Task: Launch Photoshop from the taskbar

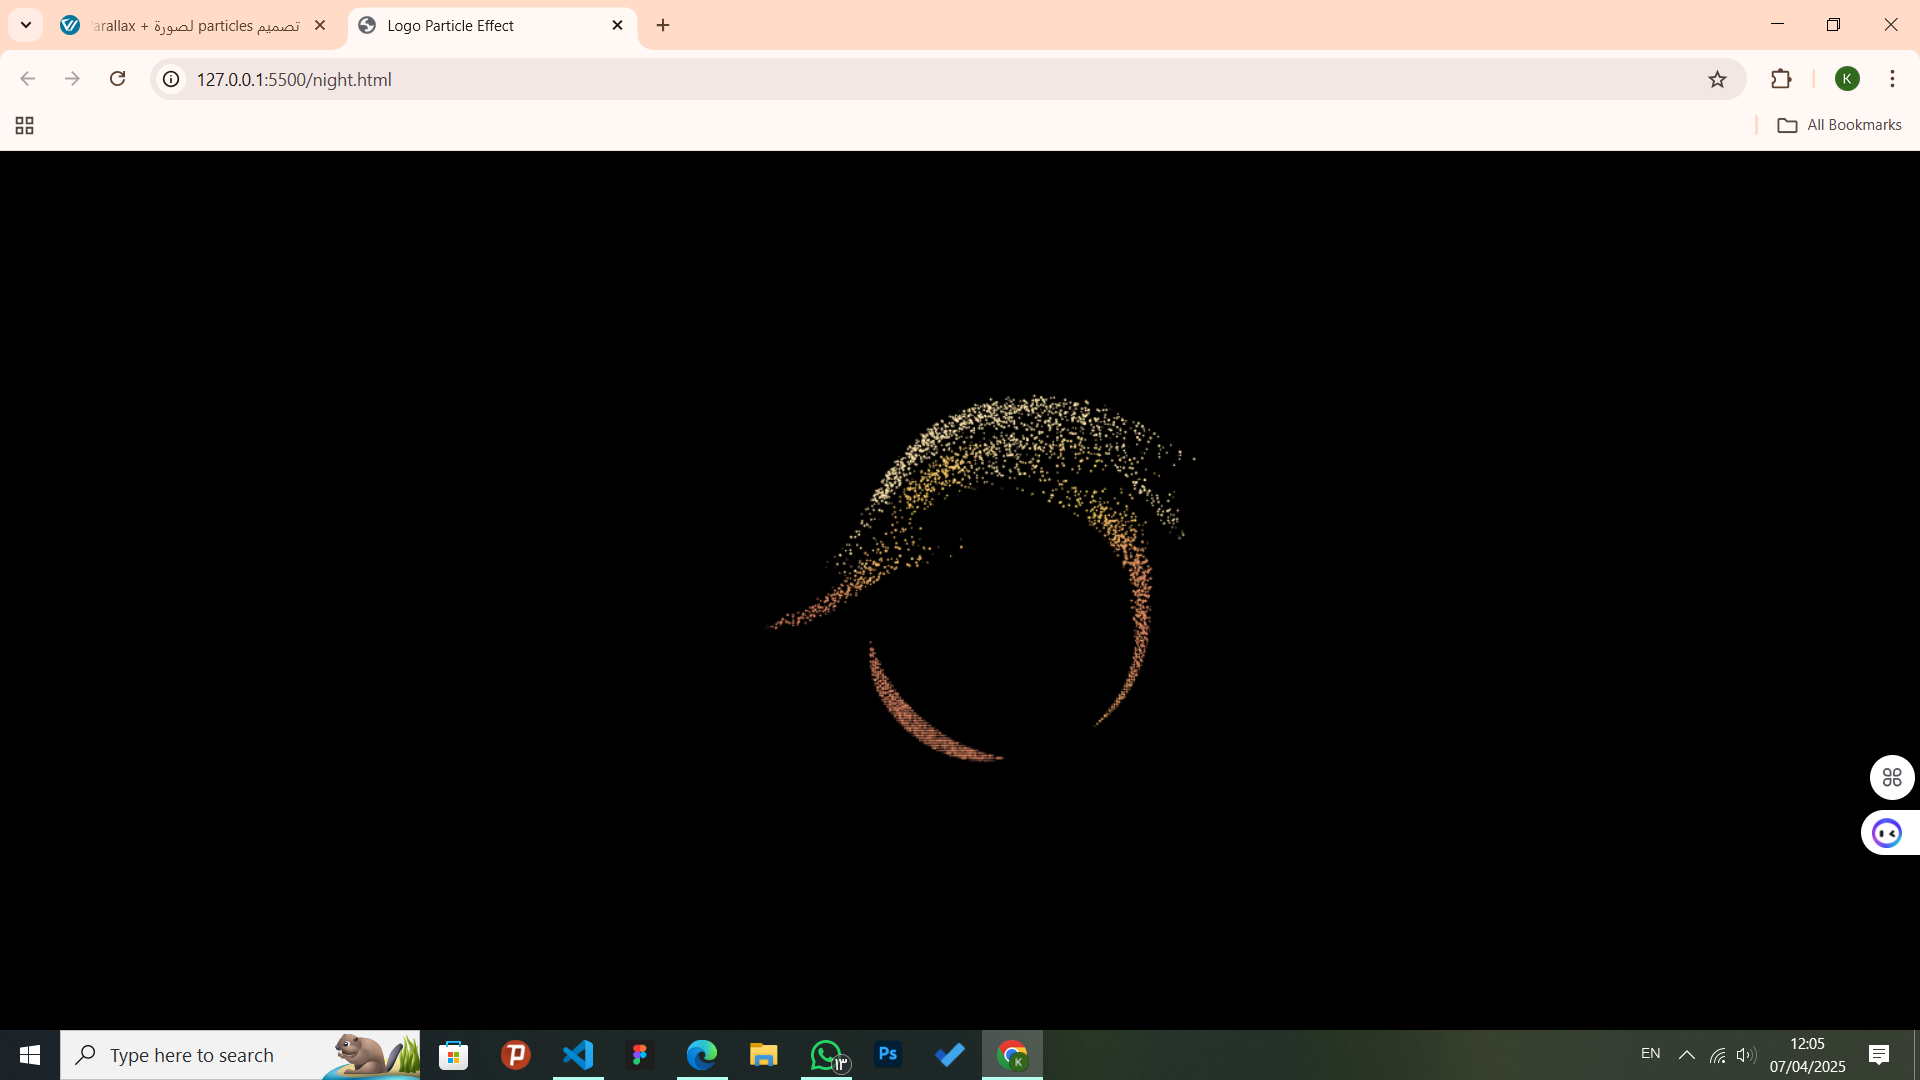Action: point(887,1055)
